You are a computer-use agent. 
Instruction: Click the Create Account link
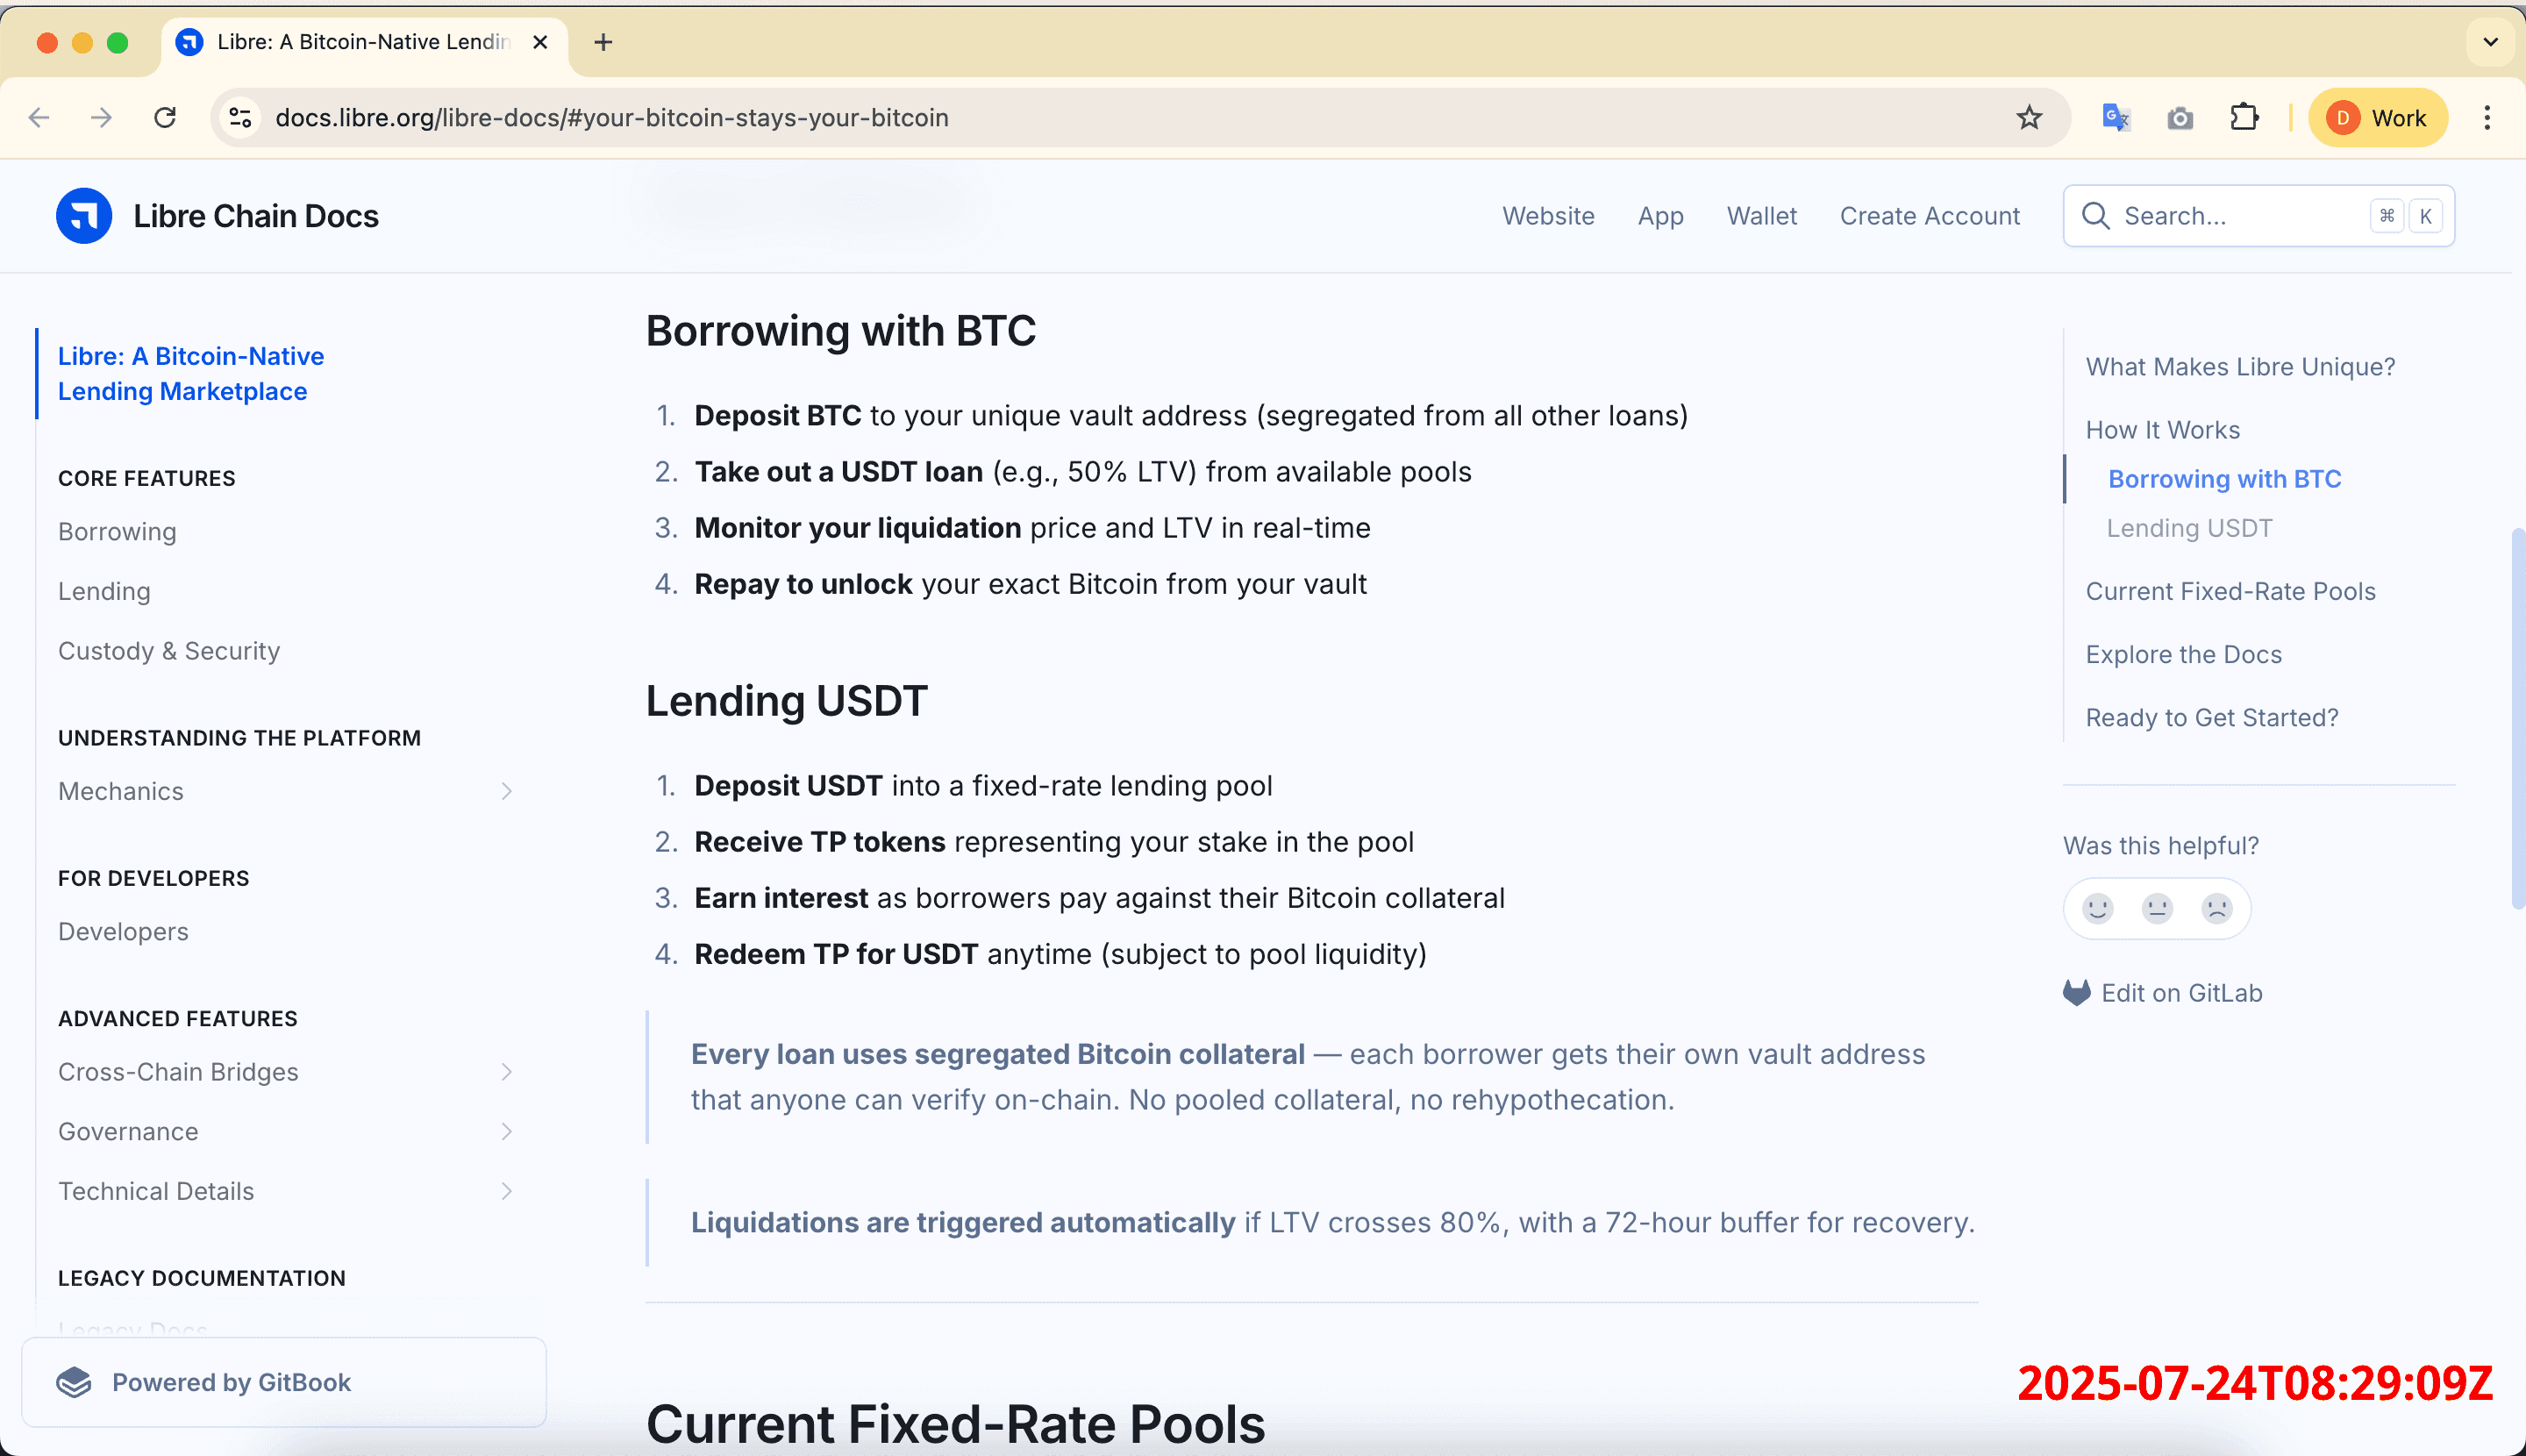pyautogui.click(x=1930, y=216)
